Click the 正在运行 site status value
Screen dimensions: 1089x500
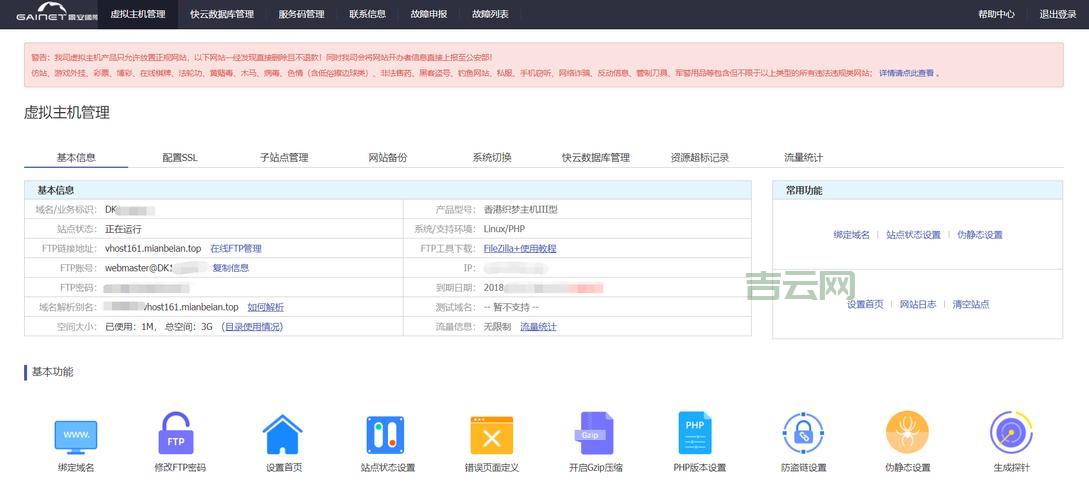pos(123,229)
